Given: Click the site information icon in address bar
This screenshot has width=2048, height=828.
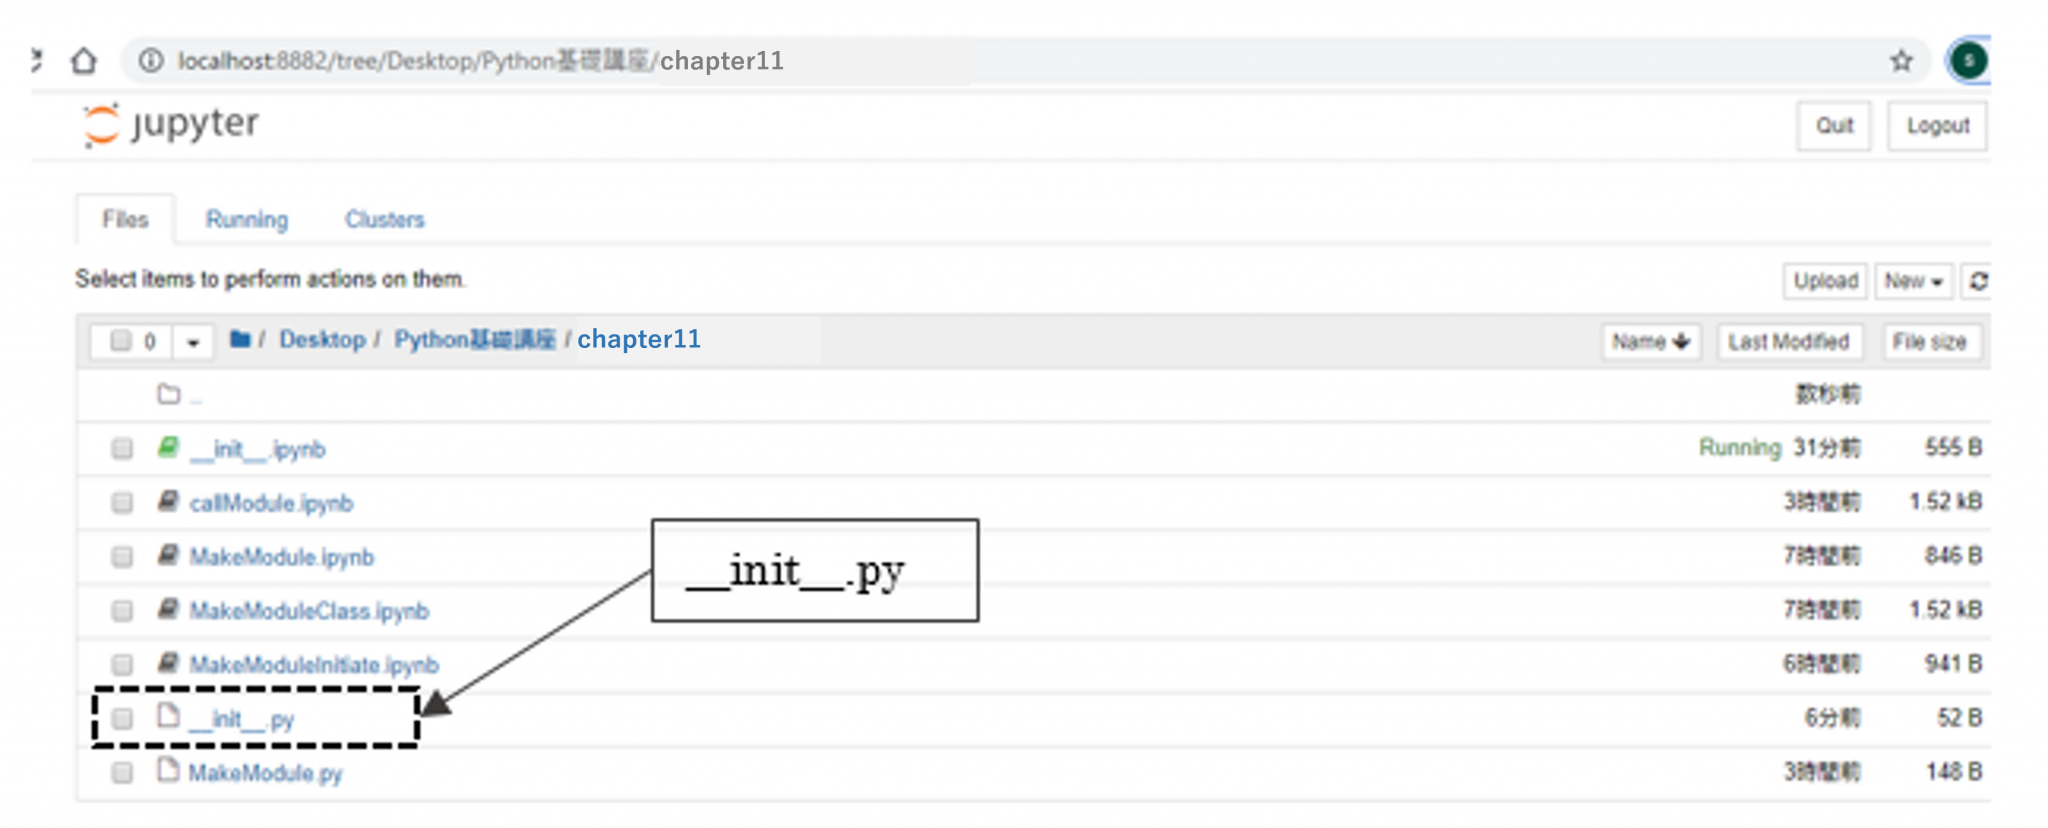Looking at the screenshot, I should tap(151, 61).
